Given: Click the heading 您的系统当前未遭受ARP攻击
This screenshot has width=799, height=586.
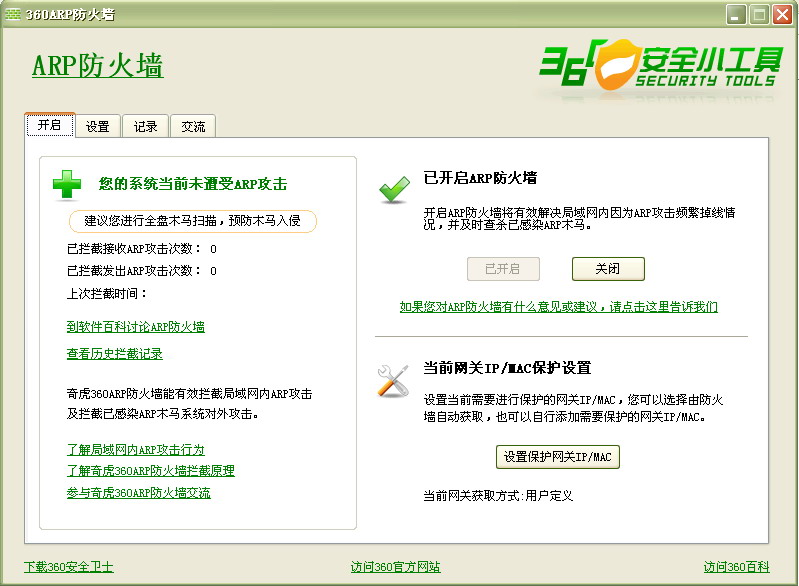Looking at the screenshot, I should pyautogui.click(x=193, y=183).
